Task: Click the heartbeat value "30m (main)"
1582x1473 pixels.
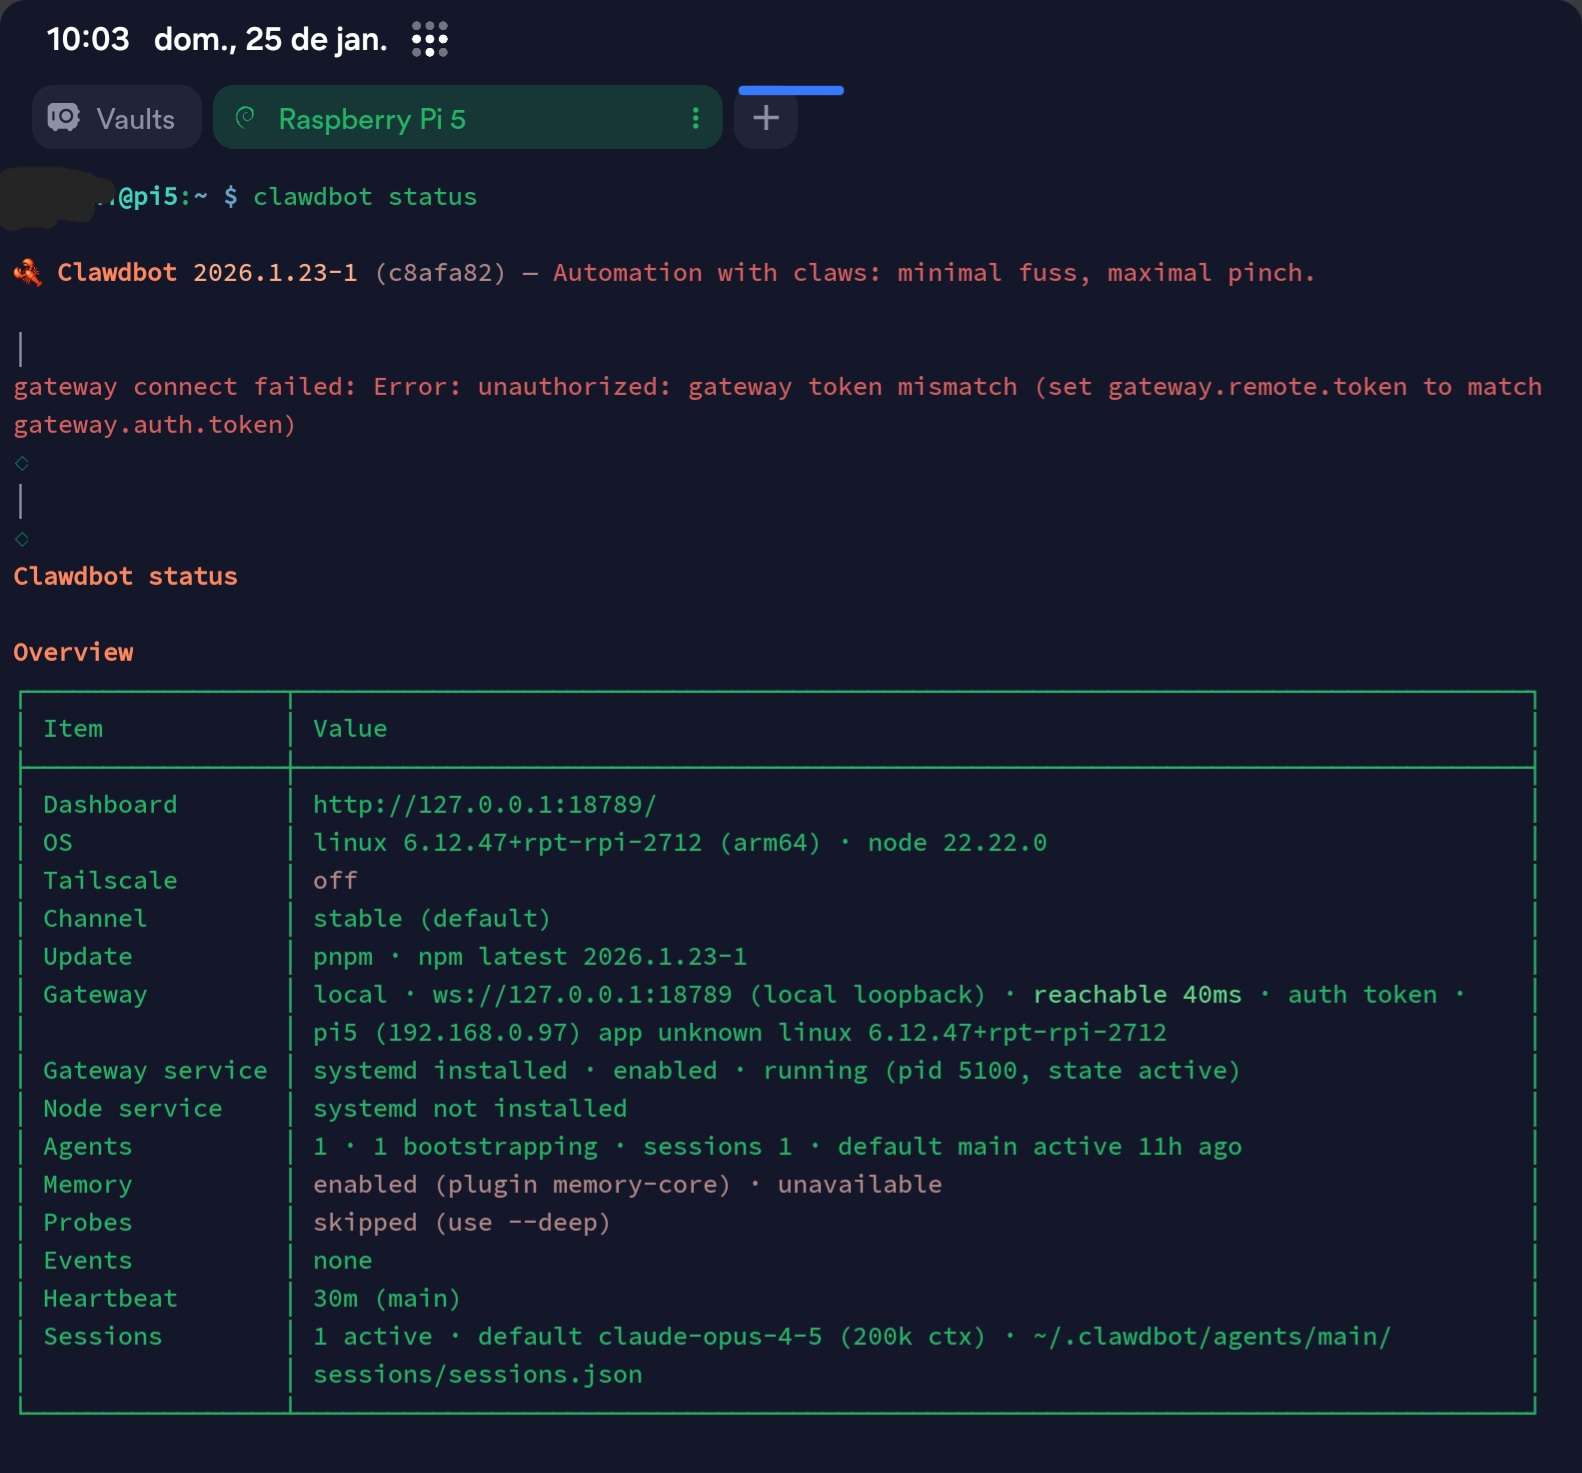Action: pos(387,1299)
